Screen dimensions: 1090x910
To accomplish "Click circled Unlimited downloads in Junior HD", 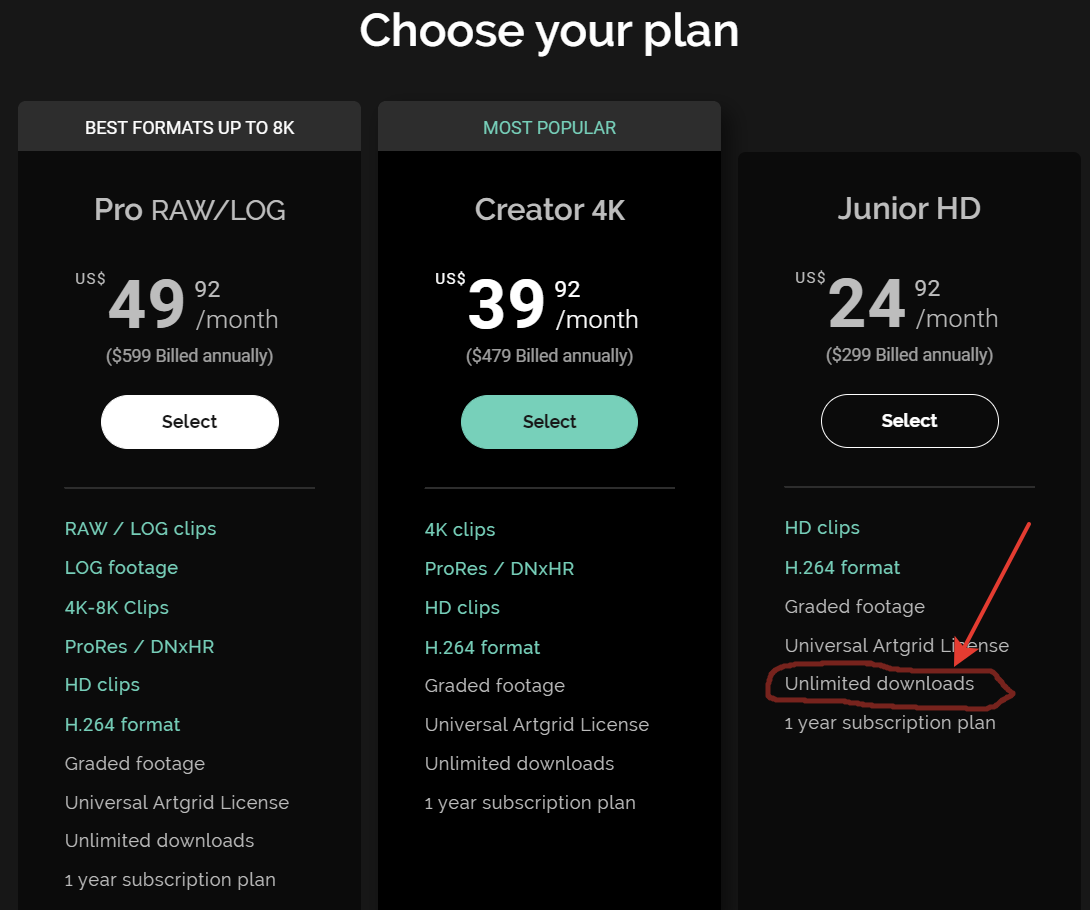I will (x=879, y=684).
